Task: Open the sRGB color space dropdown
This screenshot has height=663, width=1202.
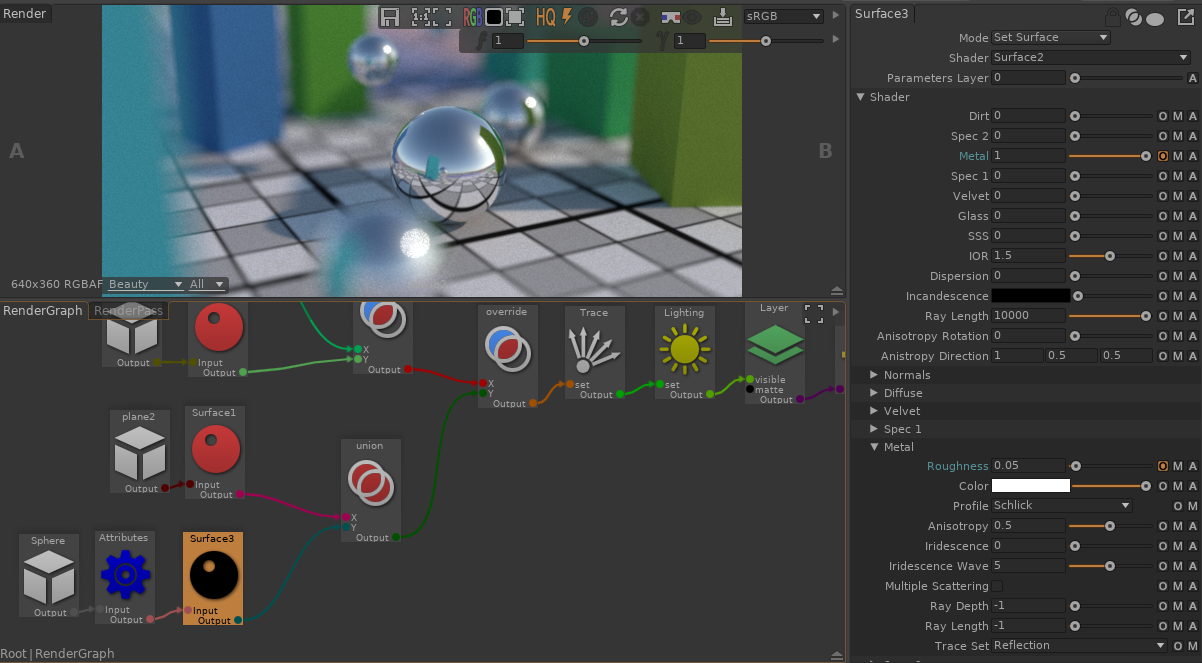Action: point(784,17)
